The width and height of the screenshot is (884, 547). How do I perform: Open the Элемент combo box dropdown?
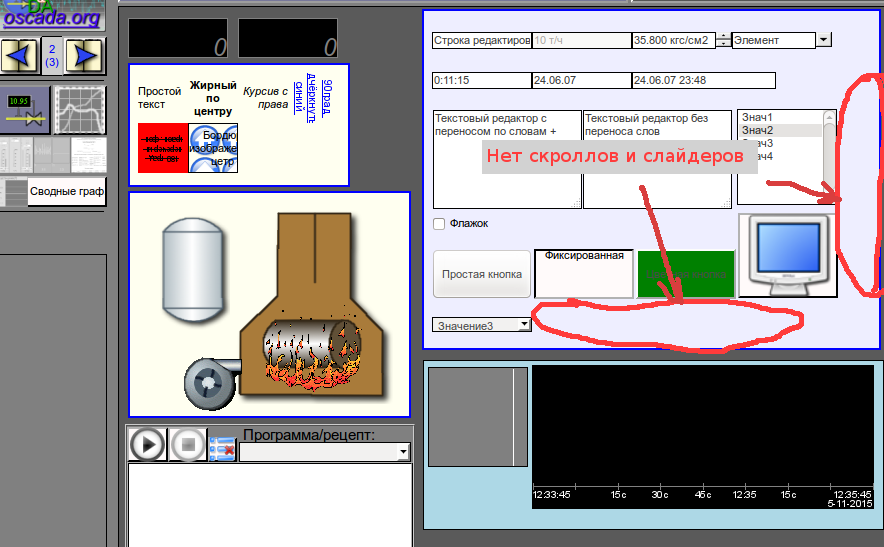(x=823, y=40)
